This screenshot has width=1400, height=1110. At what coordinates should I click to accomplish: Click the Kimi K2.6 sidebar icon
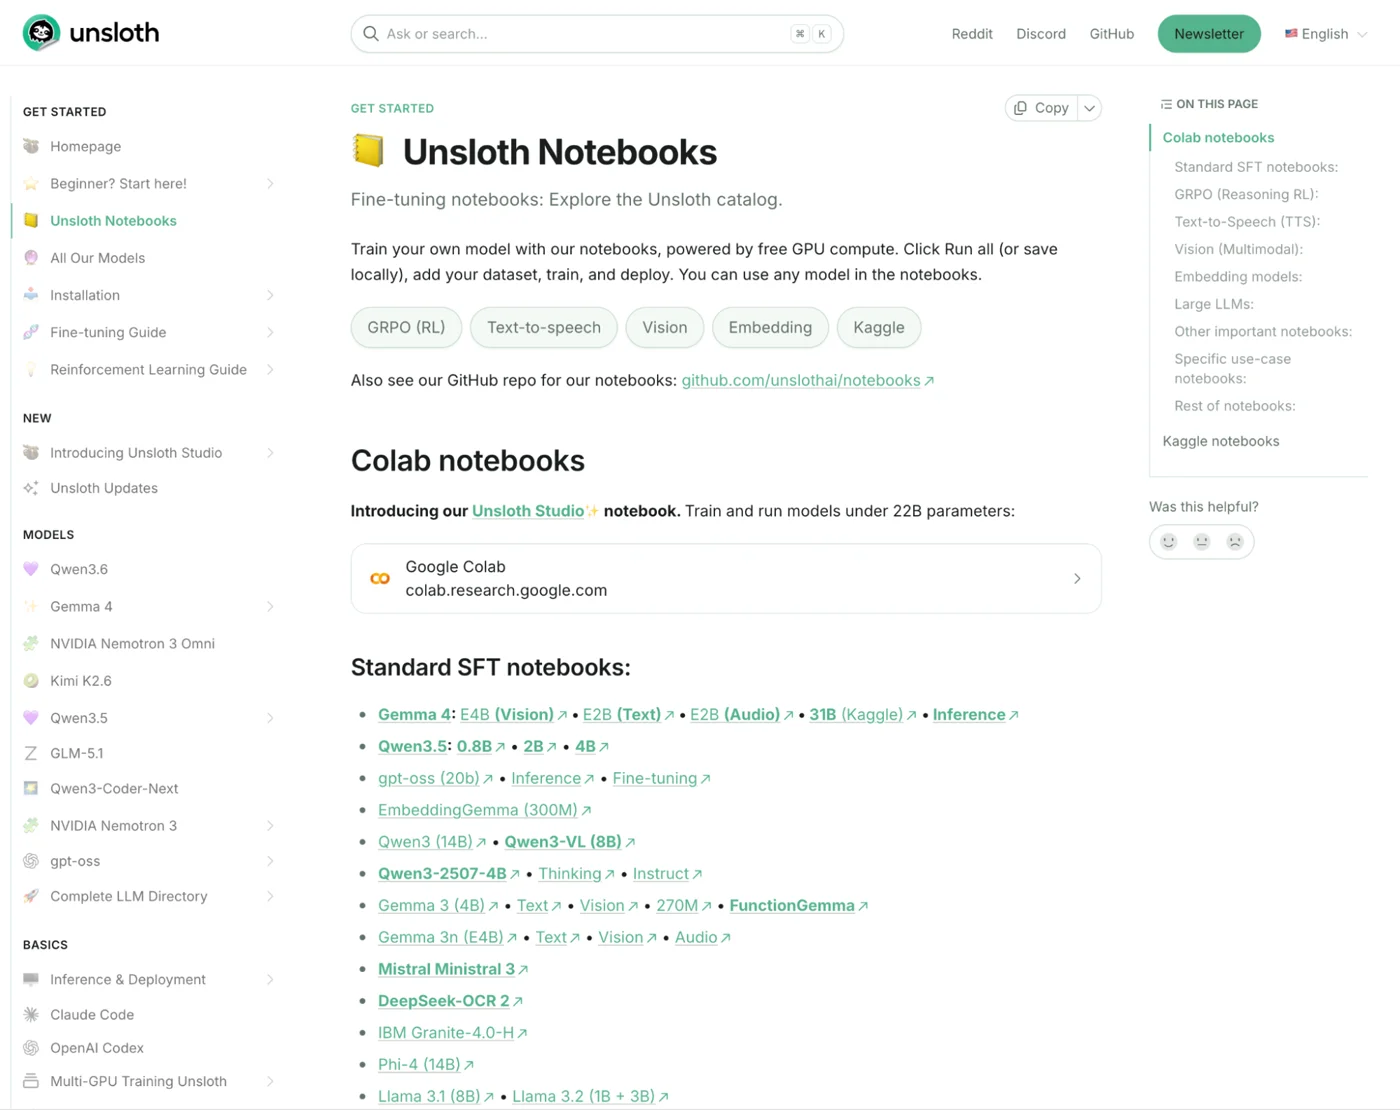31,681
